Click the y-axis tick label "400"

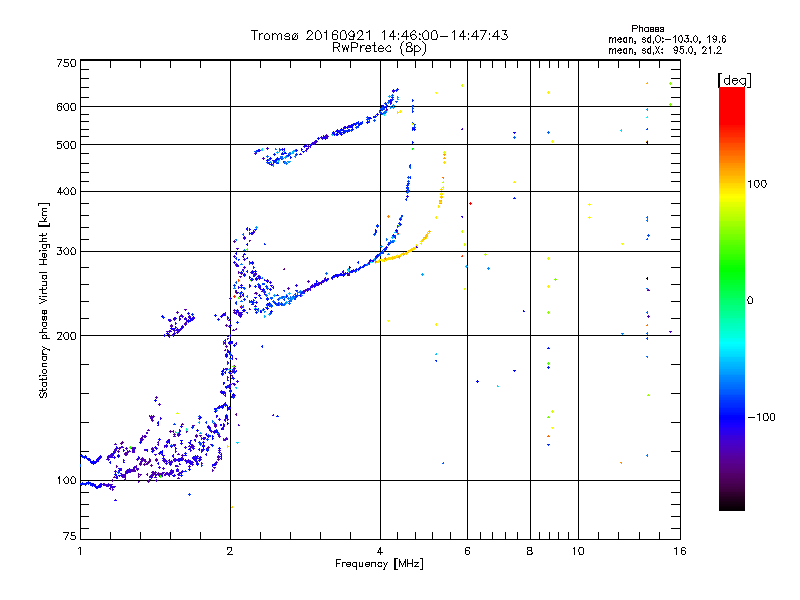point(66,192)
